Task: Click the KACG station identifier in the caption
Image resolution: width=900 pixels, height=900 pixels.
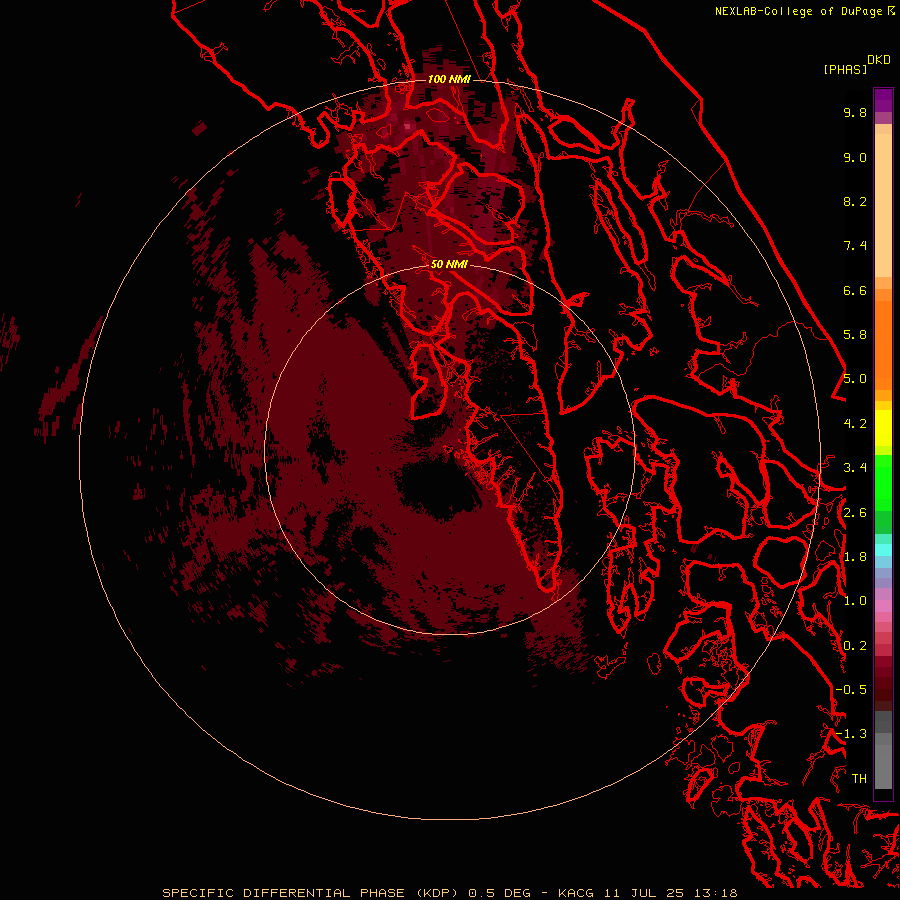Action: [x=576, y=893]
